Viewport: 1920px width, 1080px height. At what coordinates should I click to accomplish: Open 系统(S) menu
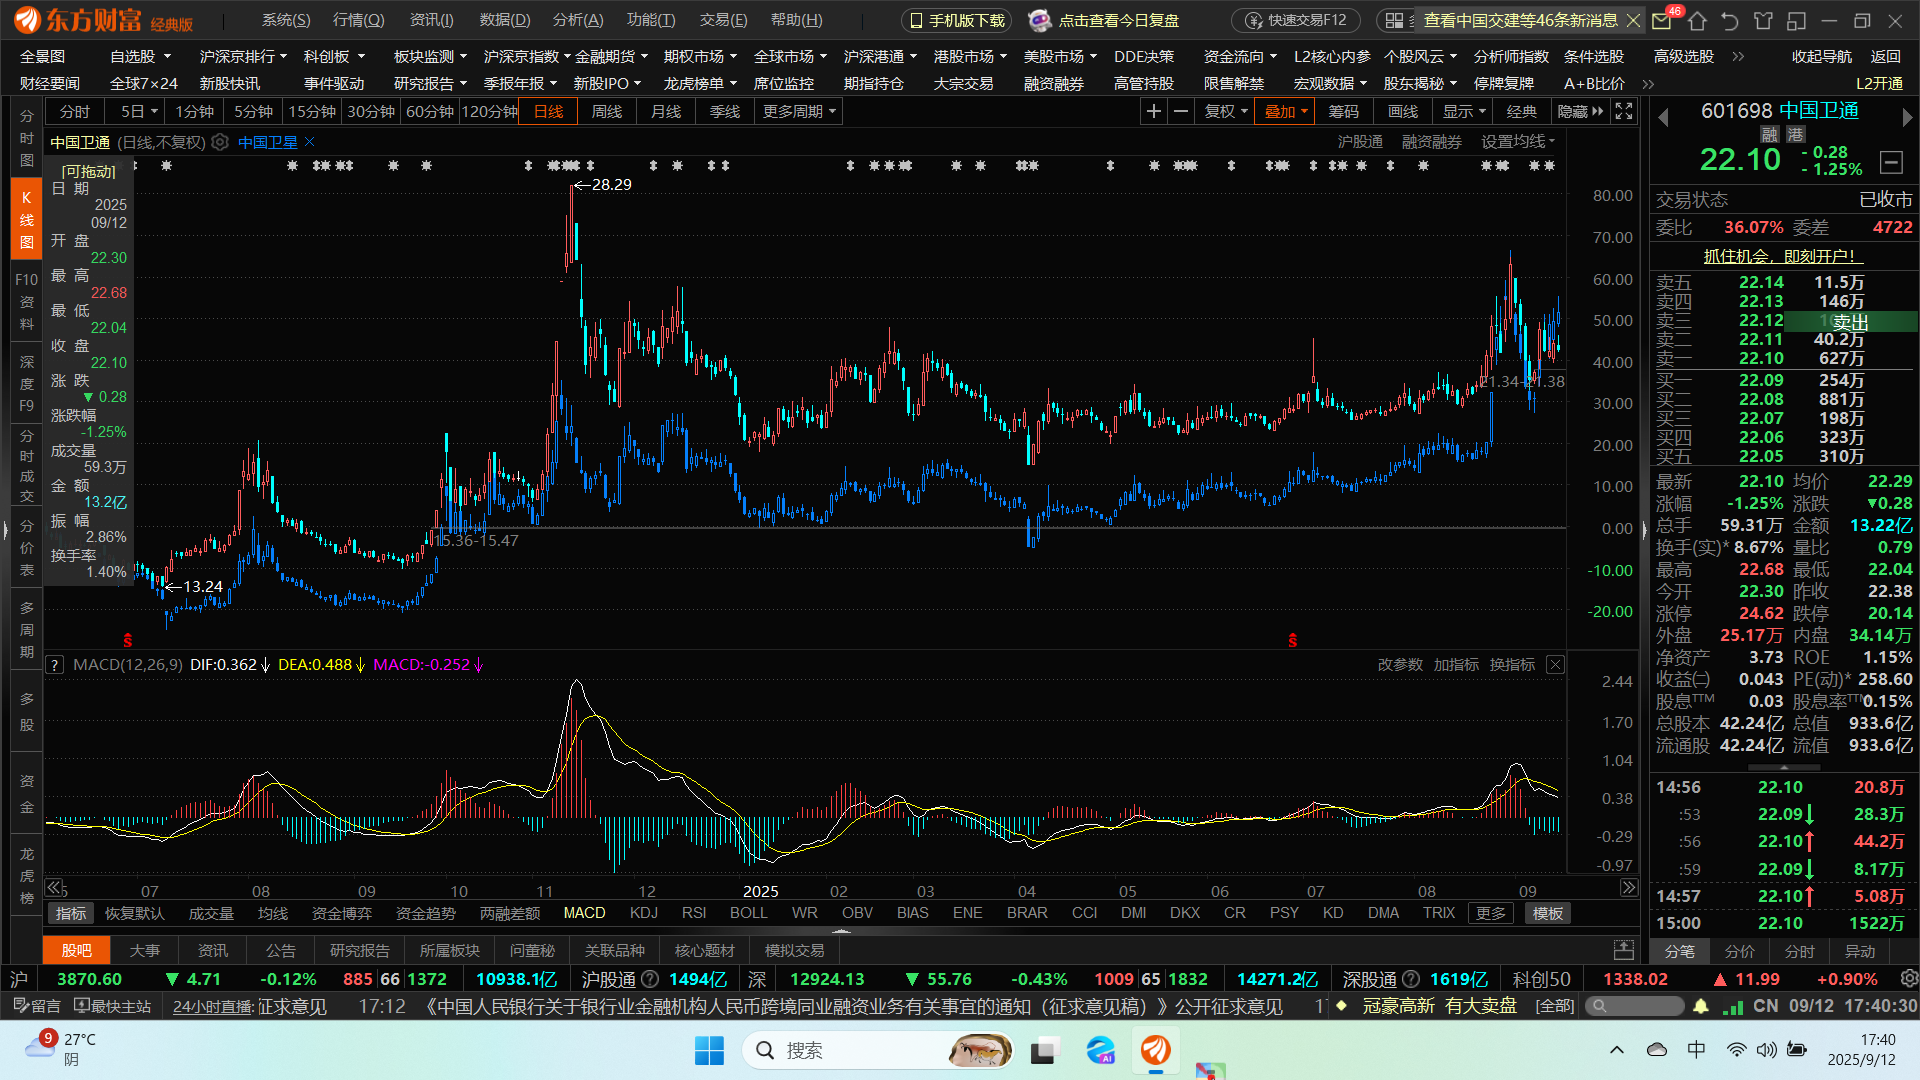286,20
